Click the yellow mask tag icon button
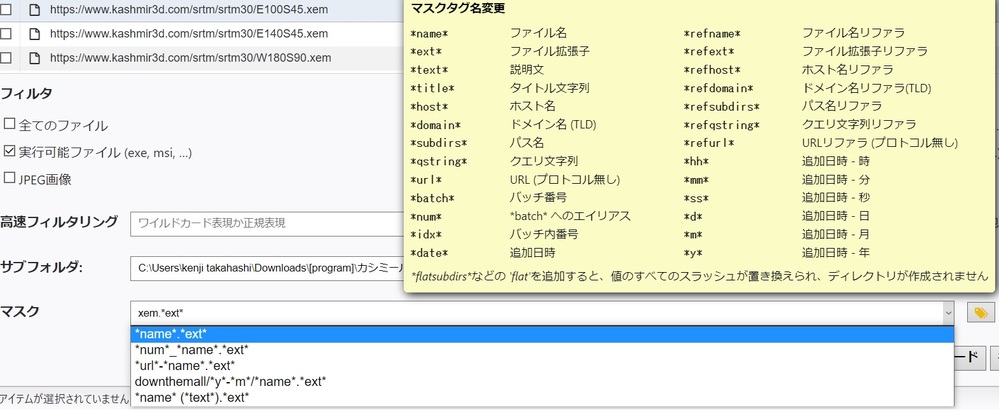Image resolution: width=999 pixels, height=412 pixels. (981, 313)
